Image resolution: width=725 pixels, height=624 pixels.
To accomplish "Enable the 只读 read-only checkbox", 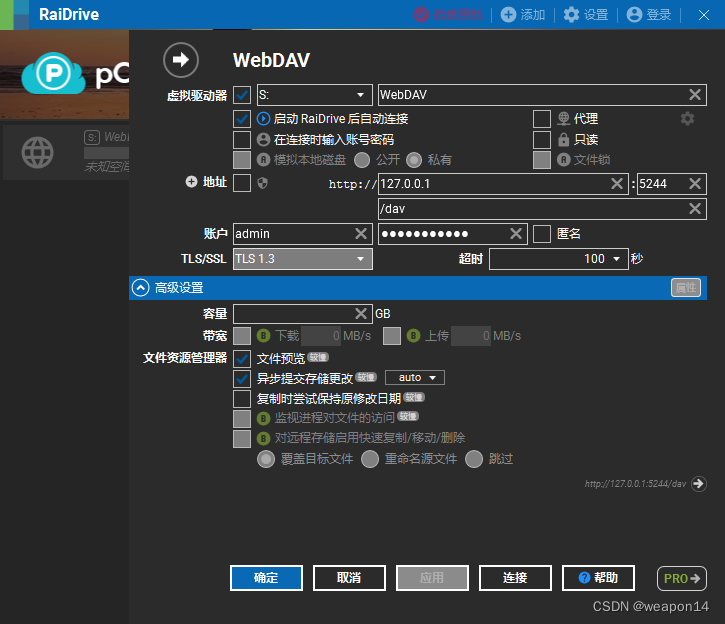I will point(541,140).
